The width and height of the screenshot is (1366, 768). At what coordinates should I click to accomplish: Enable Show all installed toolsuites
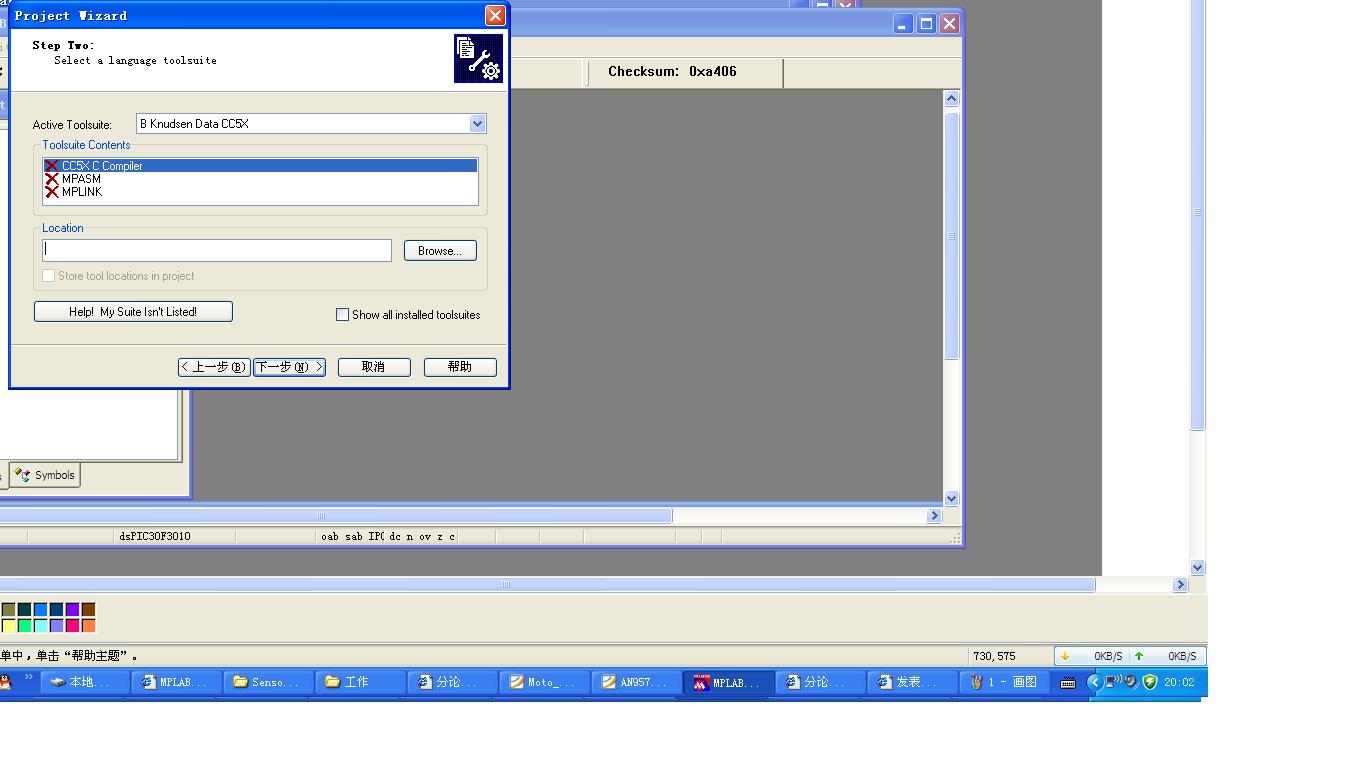pos(342,315)
